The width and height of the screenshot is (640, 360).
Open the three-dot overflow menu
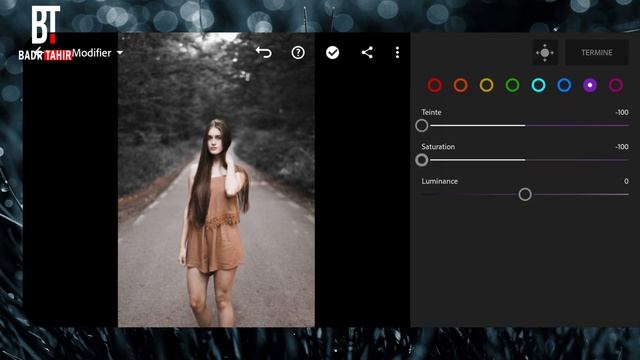tap(397, 53)
